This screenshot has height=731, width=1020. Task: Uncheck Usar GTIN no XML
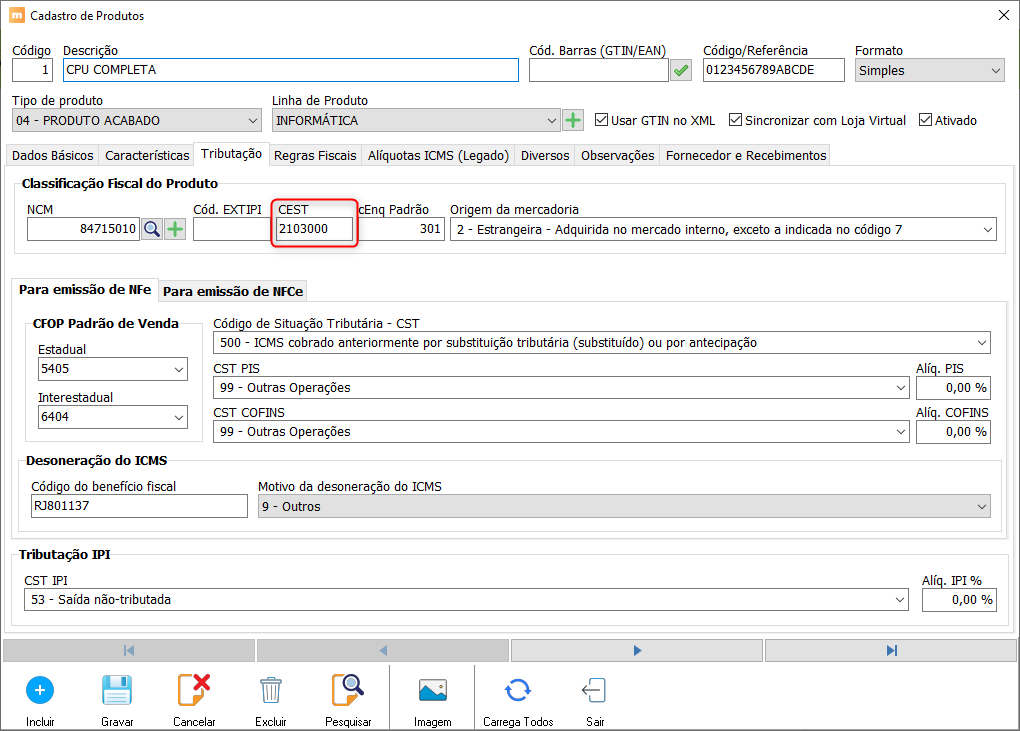pyautogui.click(x=601, y=120)
